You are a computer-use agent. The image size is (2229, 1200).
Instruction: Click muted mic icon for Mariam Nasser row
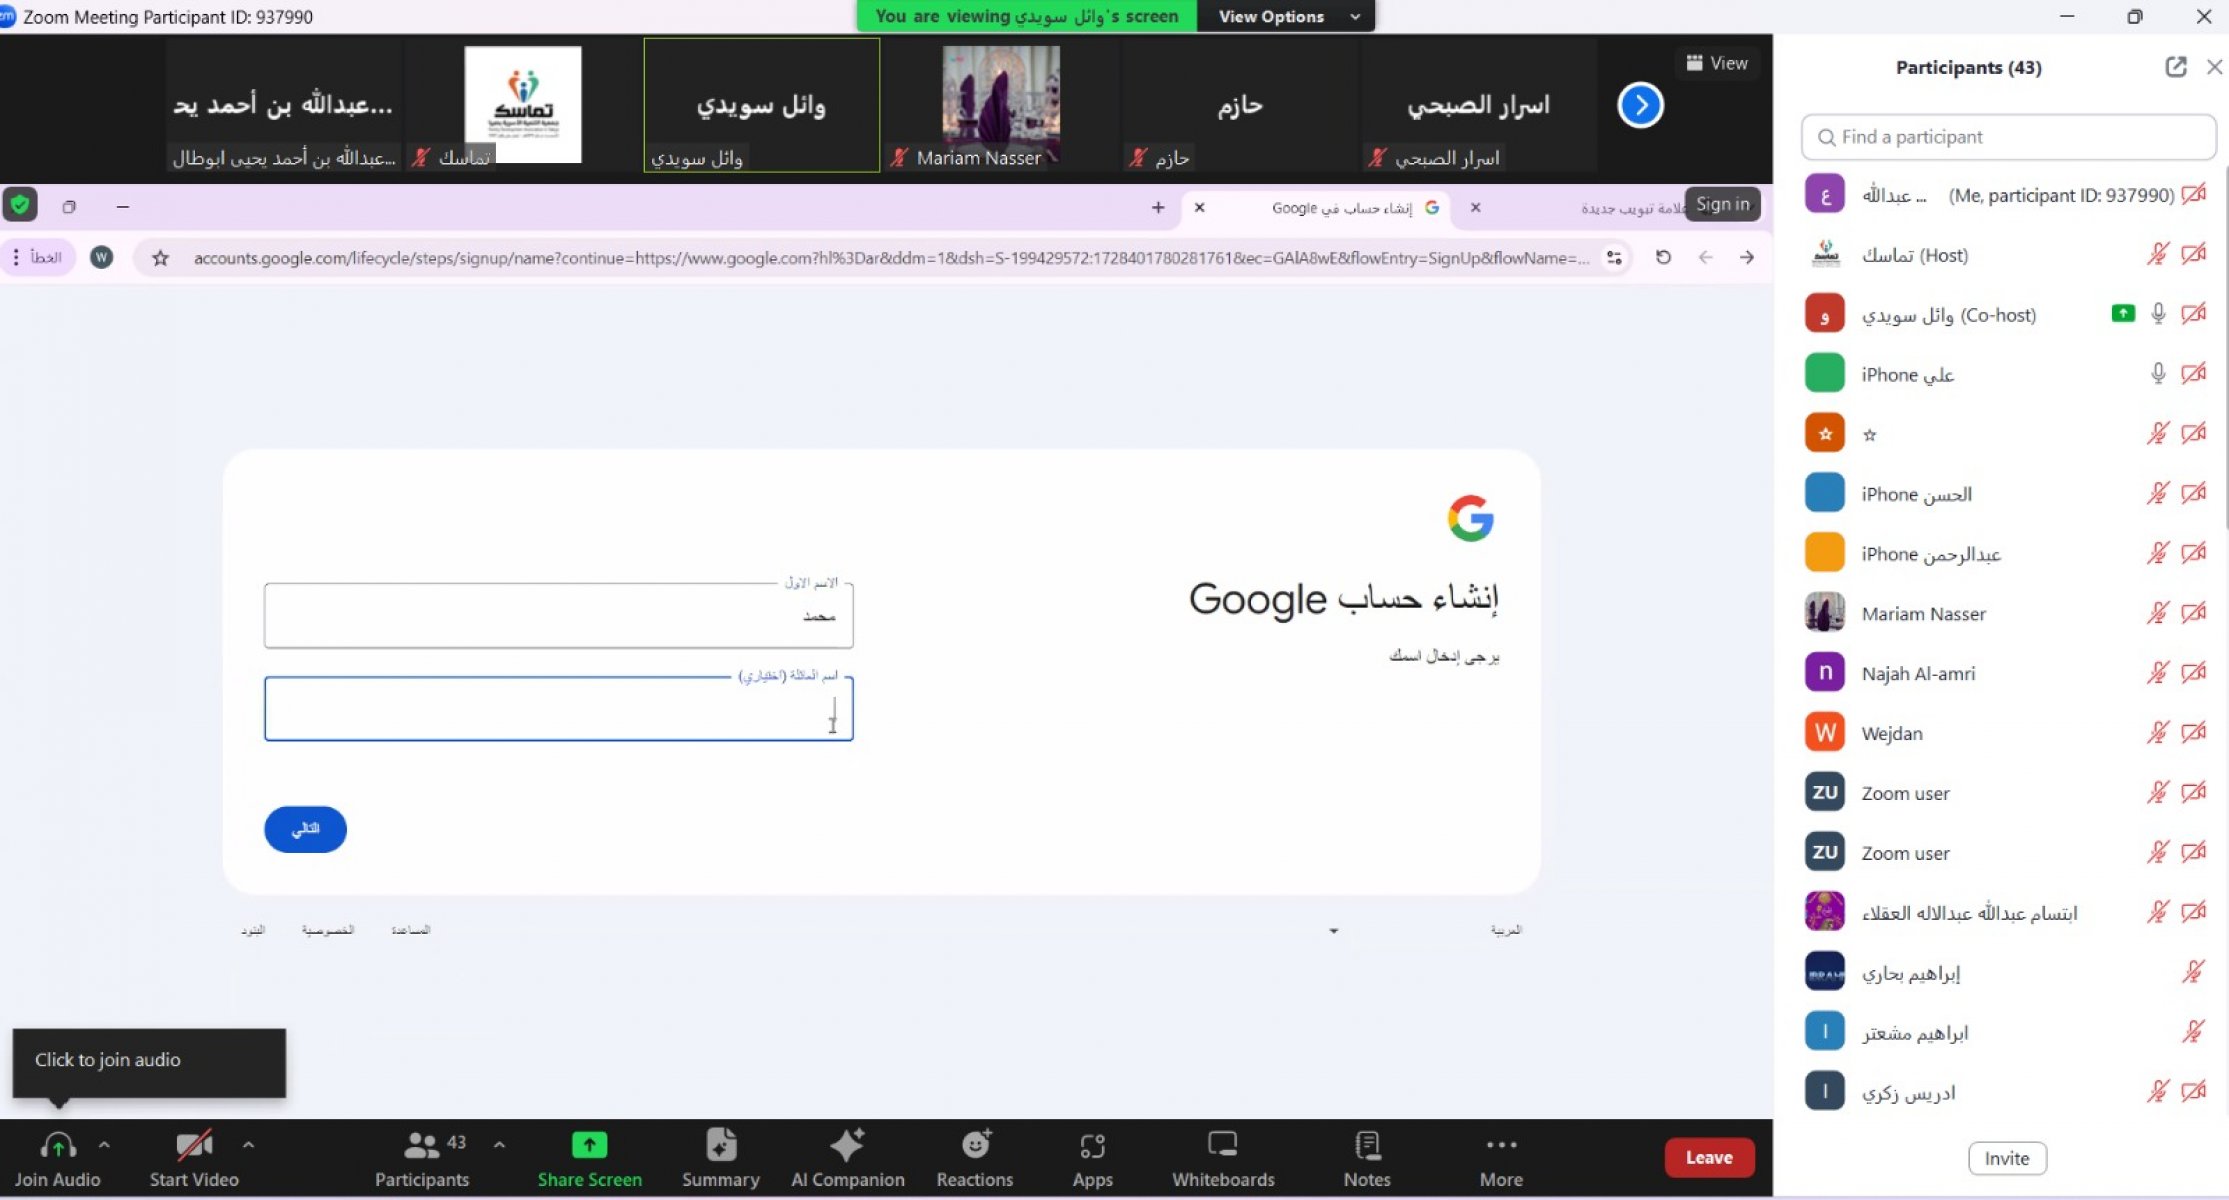(2158, 613)
